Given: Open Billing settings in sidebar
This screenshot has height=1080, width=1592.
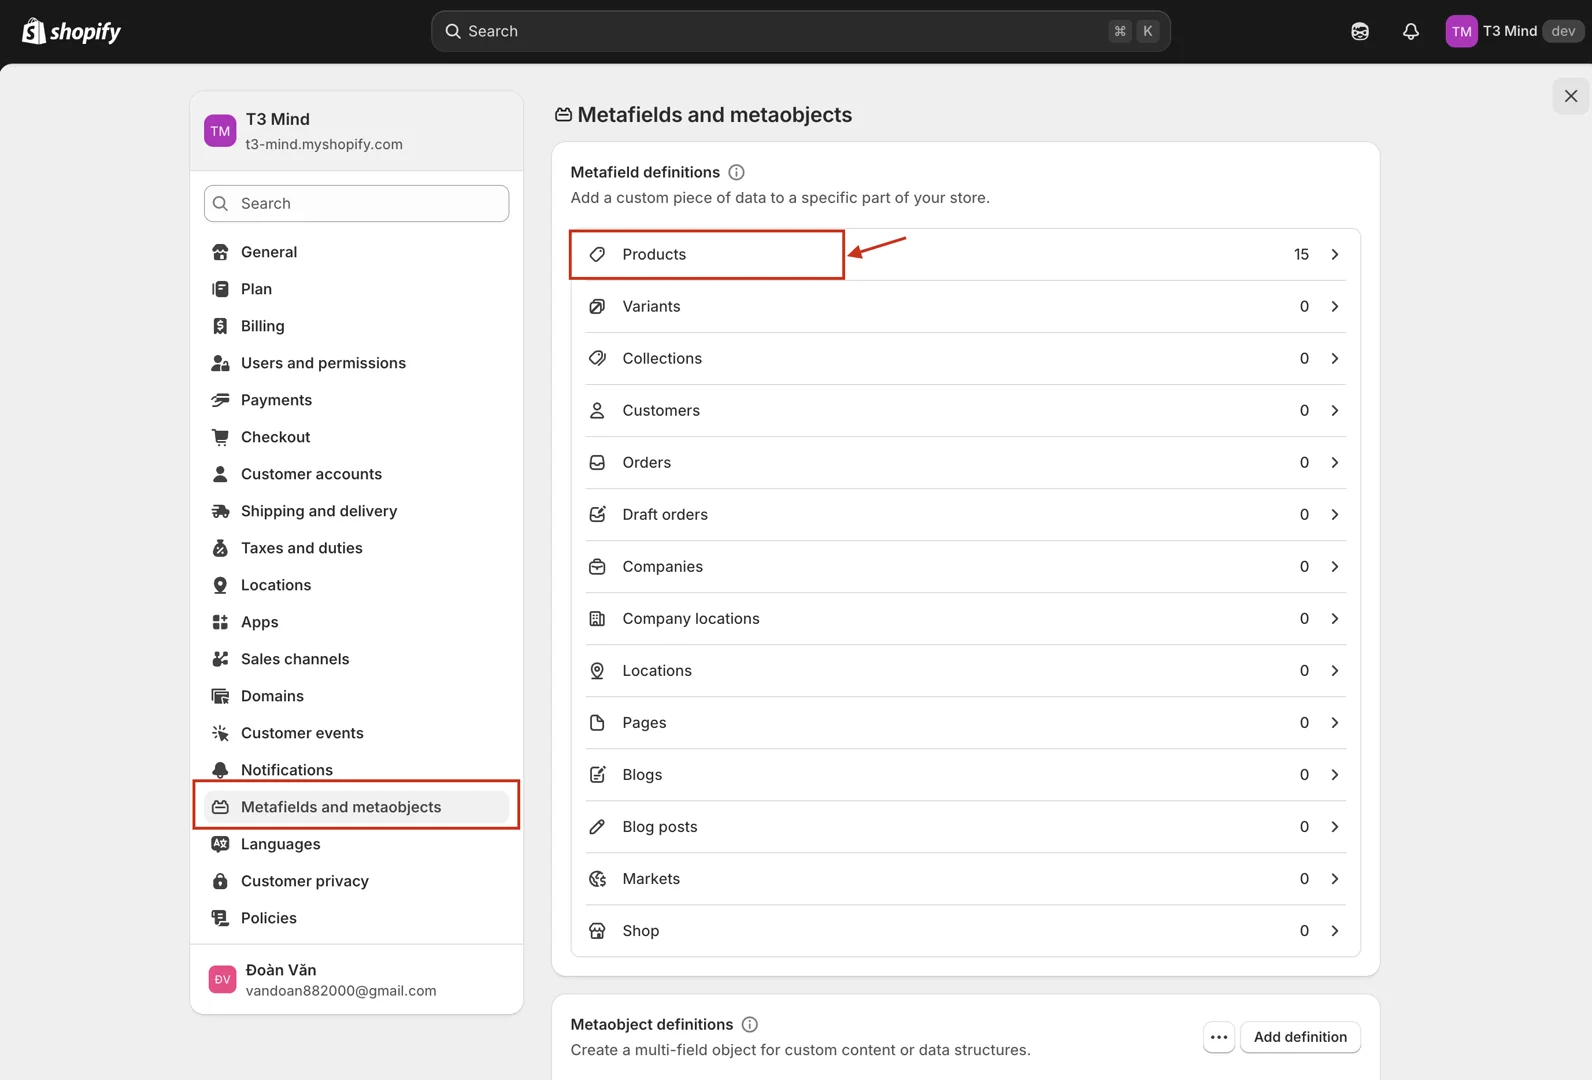Looking at the screenshot, I should pyautogui.click(x=356, y=326).
